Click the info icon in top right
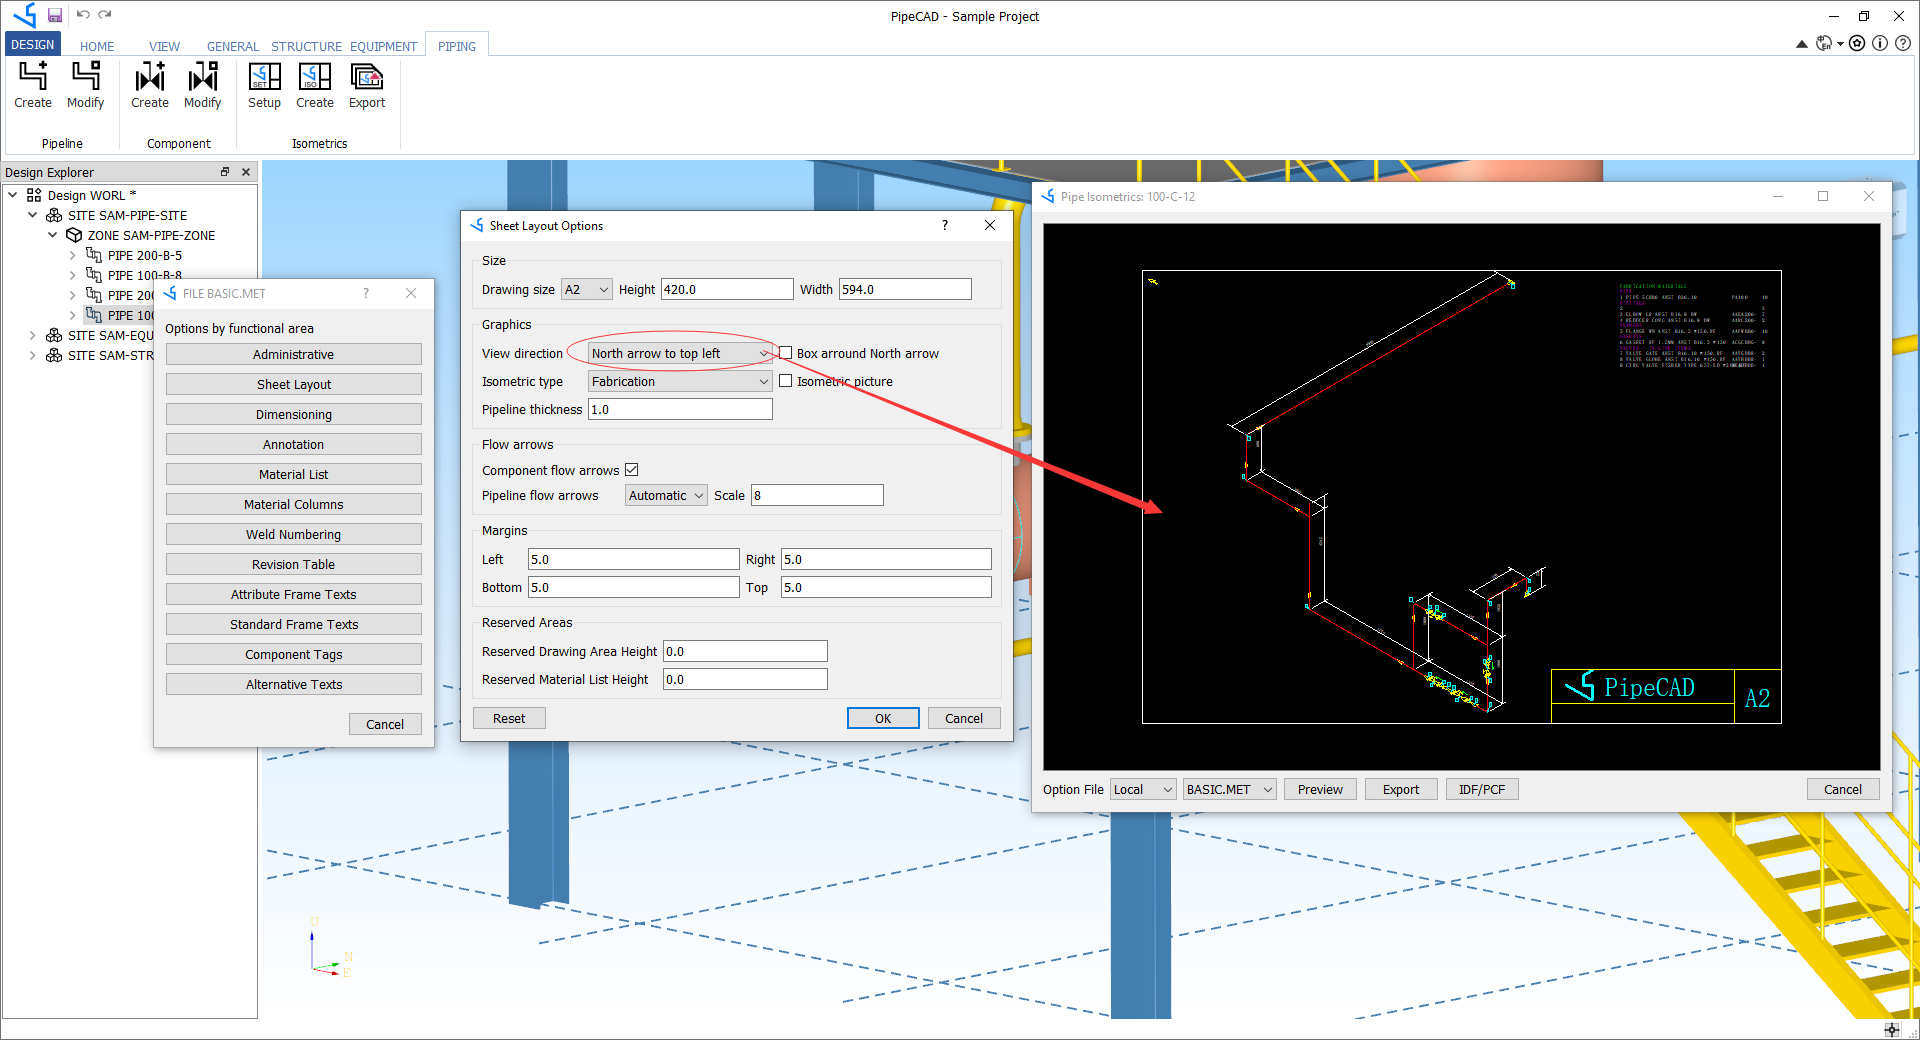 (1880, 43)
